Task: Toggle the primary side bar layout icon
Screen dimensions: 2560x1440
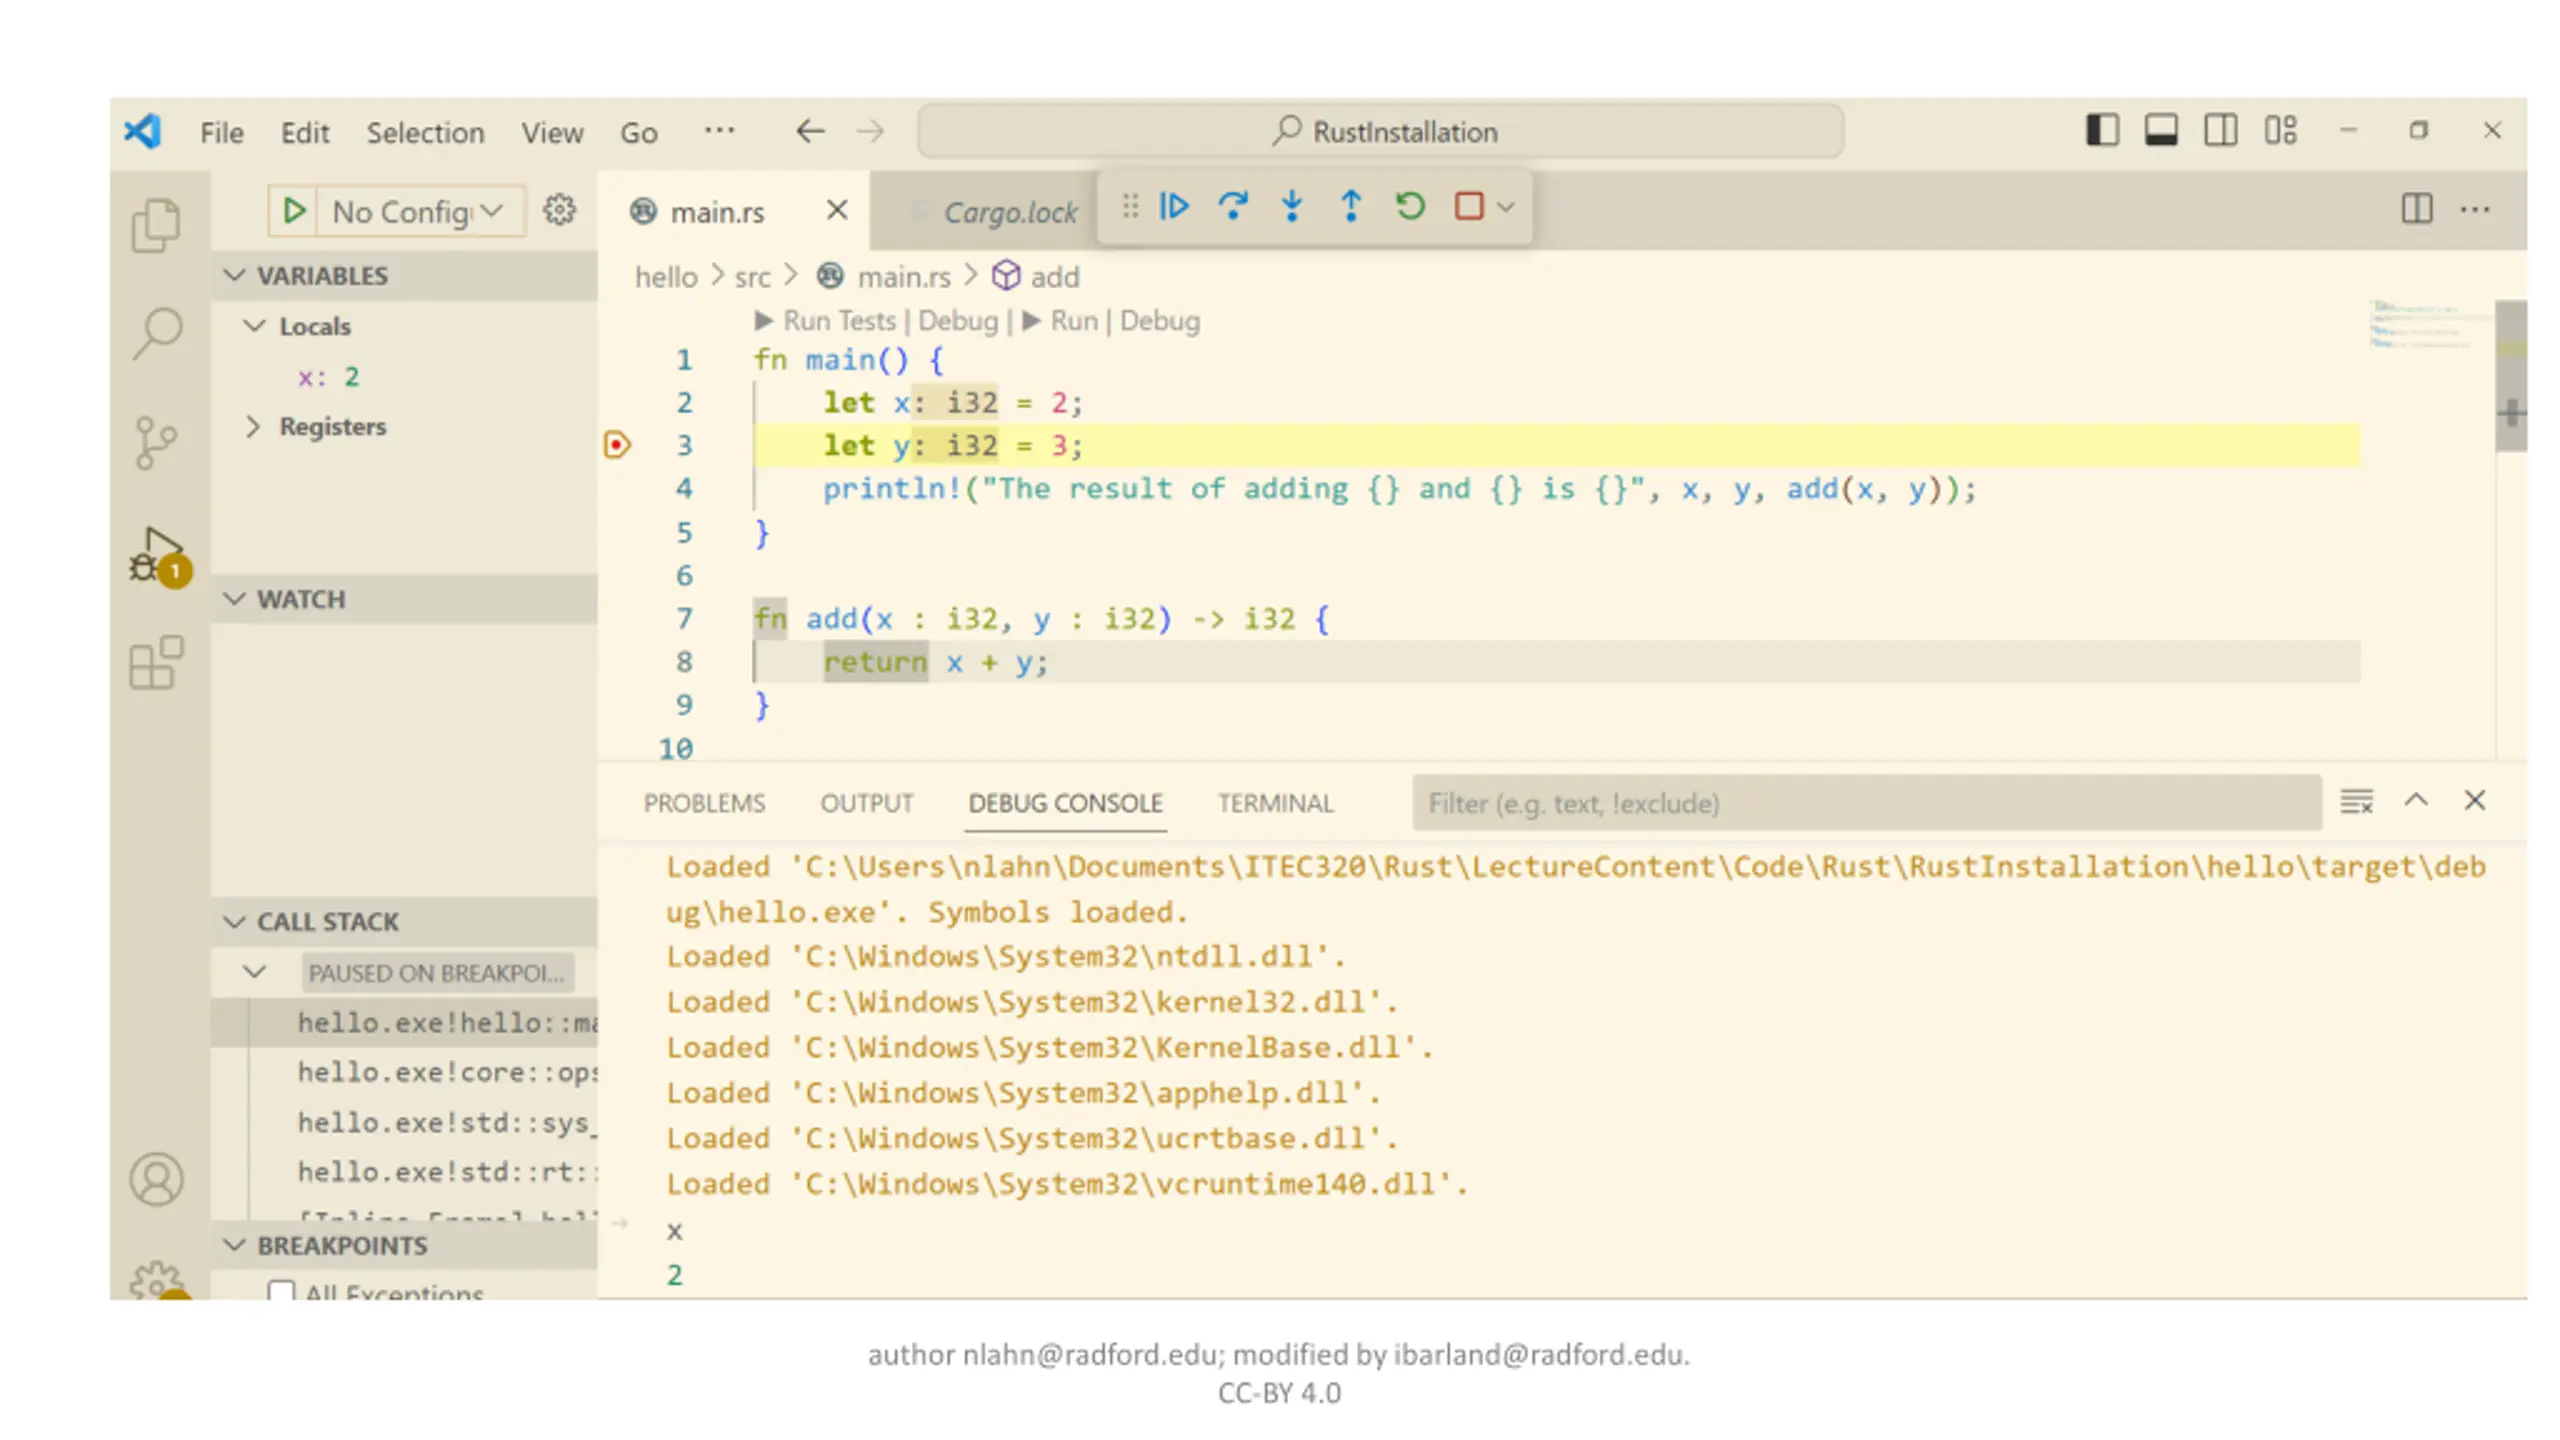Action: pos(2101,131)
